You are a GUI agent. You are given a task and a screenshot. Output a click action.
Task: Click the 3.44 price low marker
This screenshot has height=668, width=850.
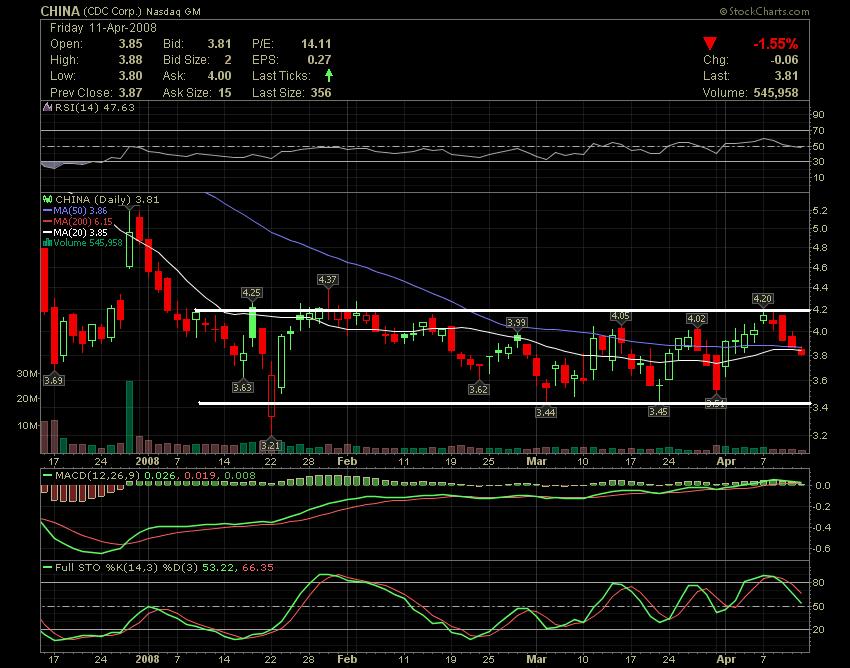pyautogui.click(x=546, y=413)
